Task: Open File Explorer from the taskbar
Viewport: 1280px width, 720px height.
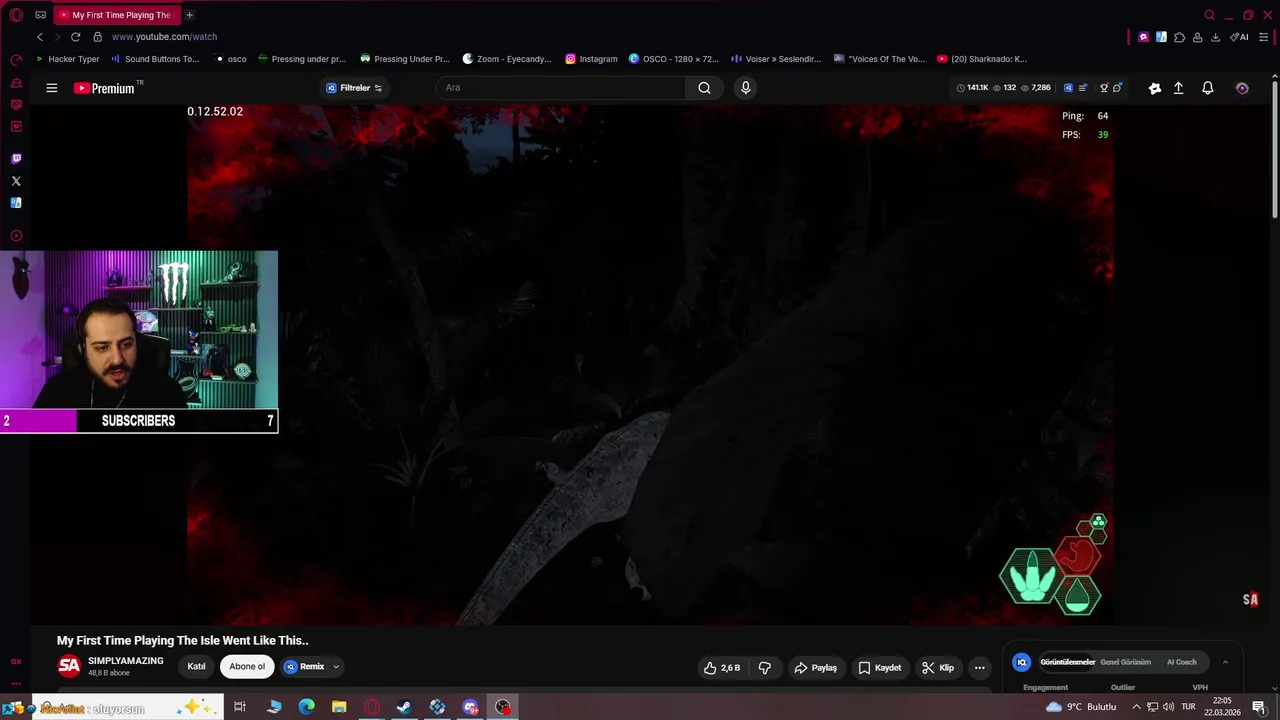Action: click(339, 707)
